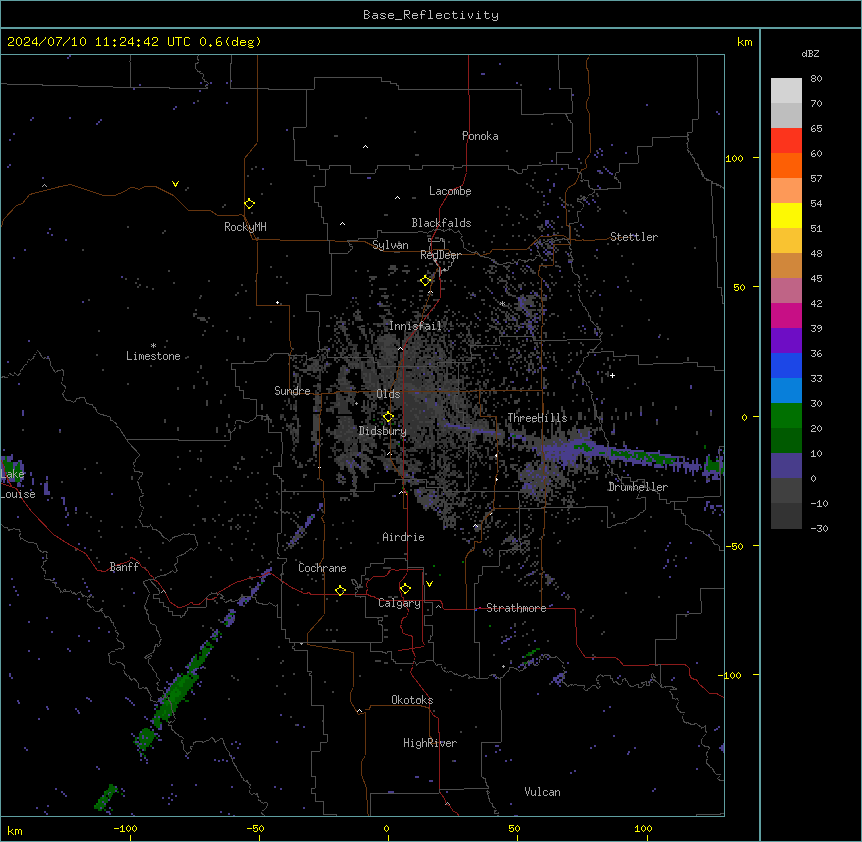
Task: Click the Innisfail city label
Action: click(x=415, y=326)
